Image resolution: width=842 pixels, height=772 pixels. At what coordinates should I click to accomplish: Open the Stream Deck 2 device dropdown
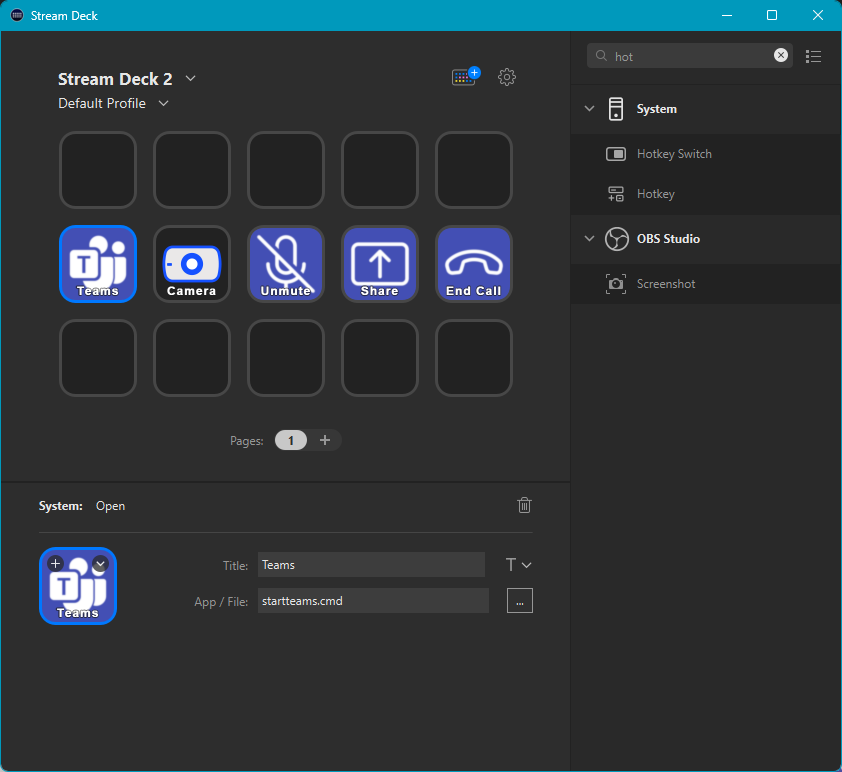coord(191,79)
